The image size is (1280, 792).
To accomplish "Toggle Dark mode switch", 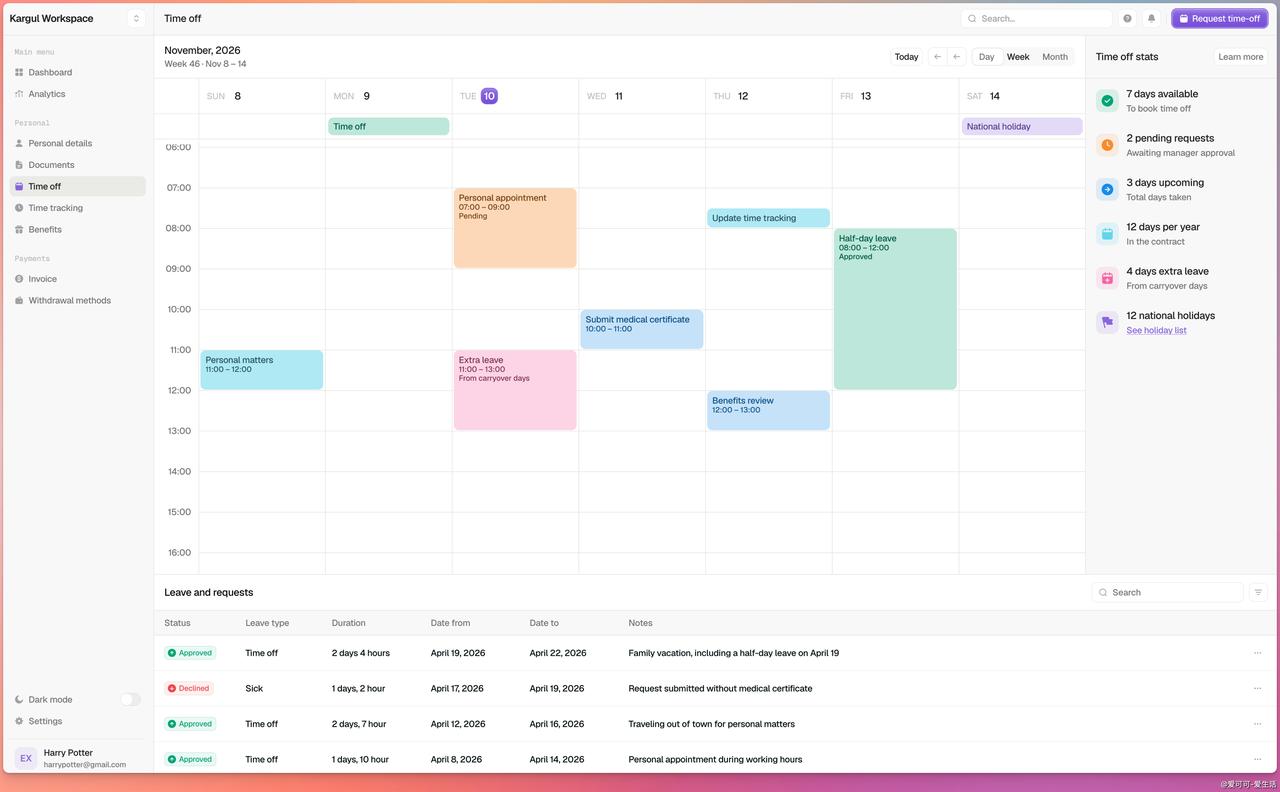I will tap(131, 700).
